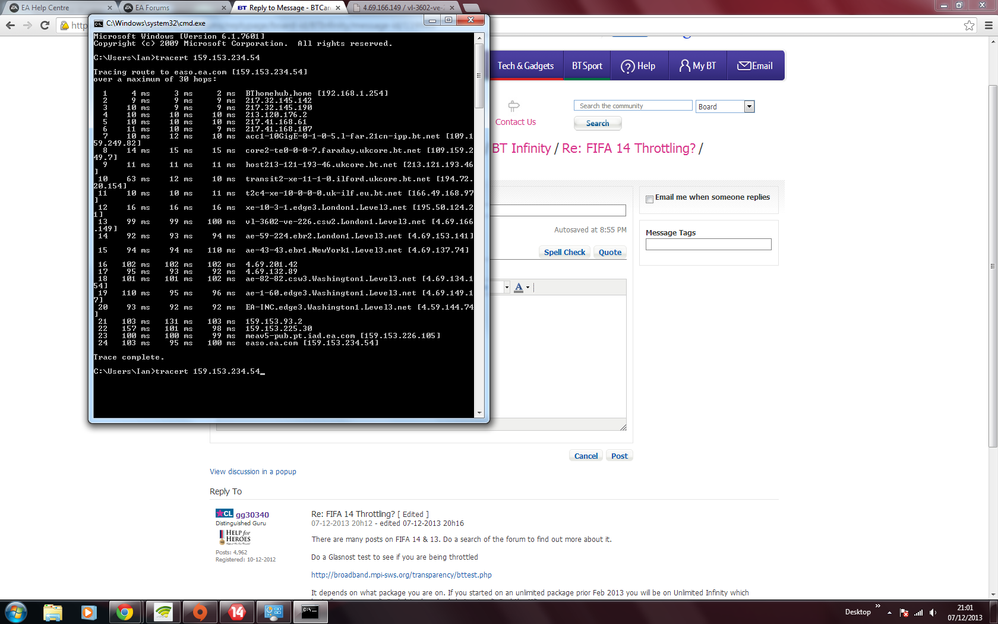
Task: Click the community Search button
Action: (x=598, y=124)
